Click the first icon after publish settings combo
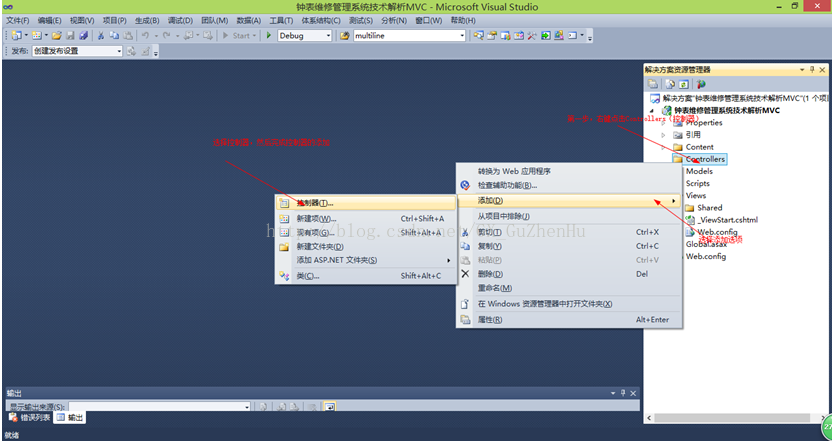832x441 pixels. click(131, 51)
